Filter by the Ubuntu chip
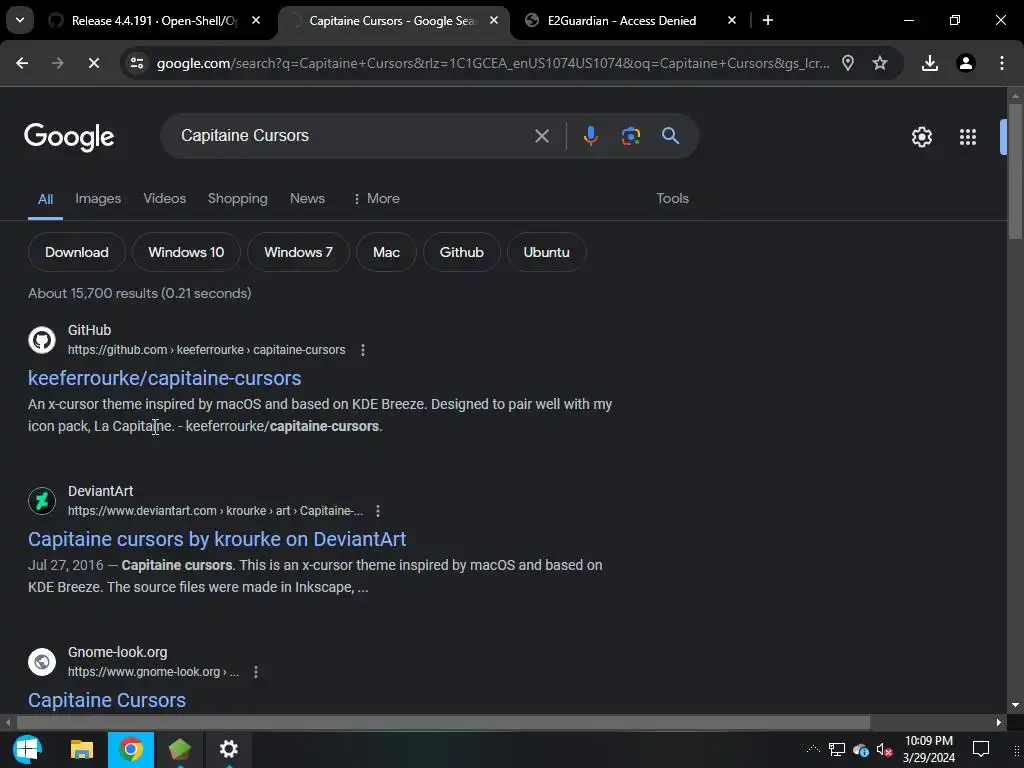The height and width of the screenshot is (768, 1024). tap(546, 252)
